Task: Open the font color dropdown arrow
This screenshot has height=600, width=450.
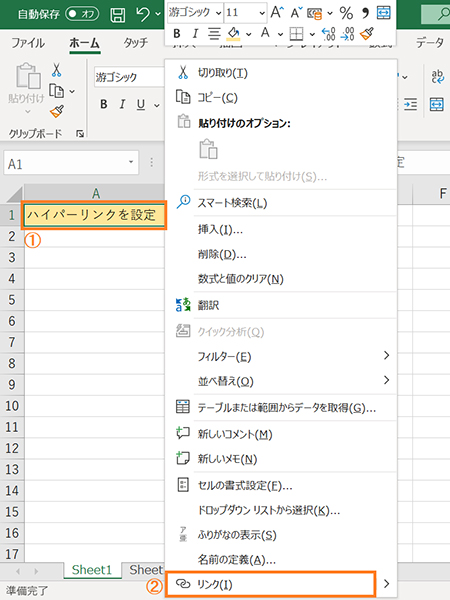Action: [280, 34]
